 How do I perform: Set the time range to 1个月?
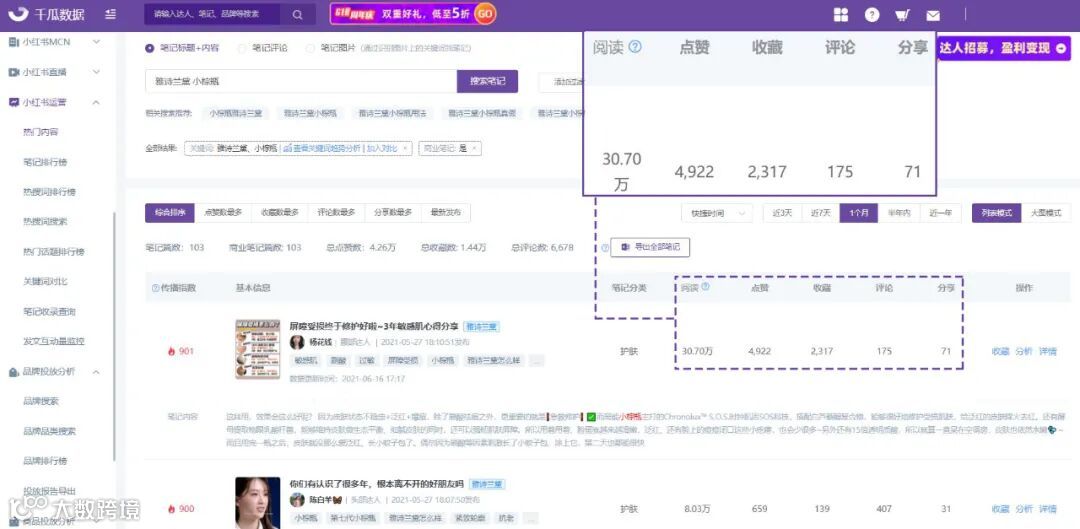(859, 213)
